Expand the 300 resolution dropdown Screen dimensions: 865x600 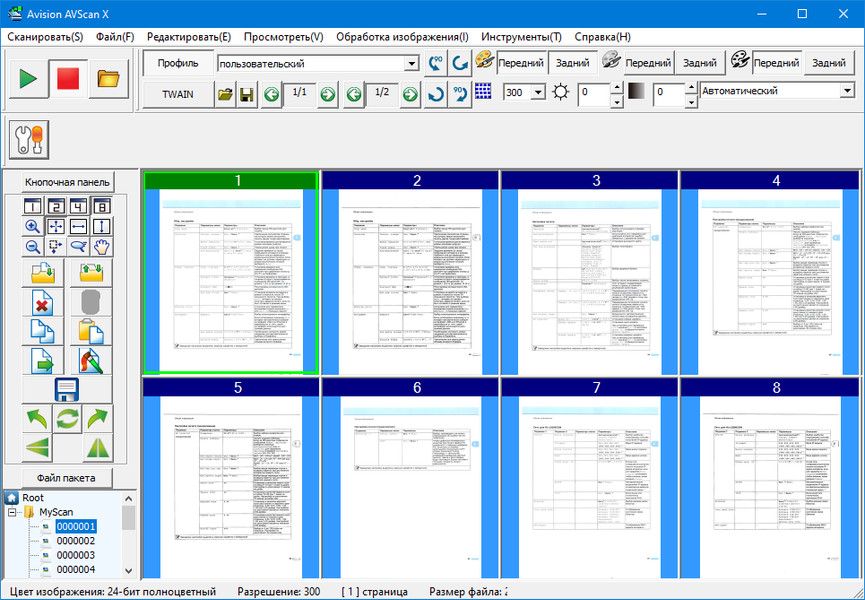(538, 92)
